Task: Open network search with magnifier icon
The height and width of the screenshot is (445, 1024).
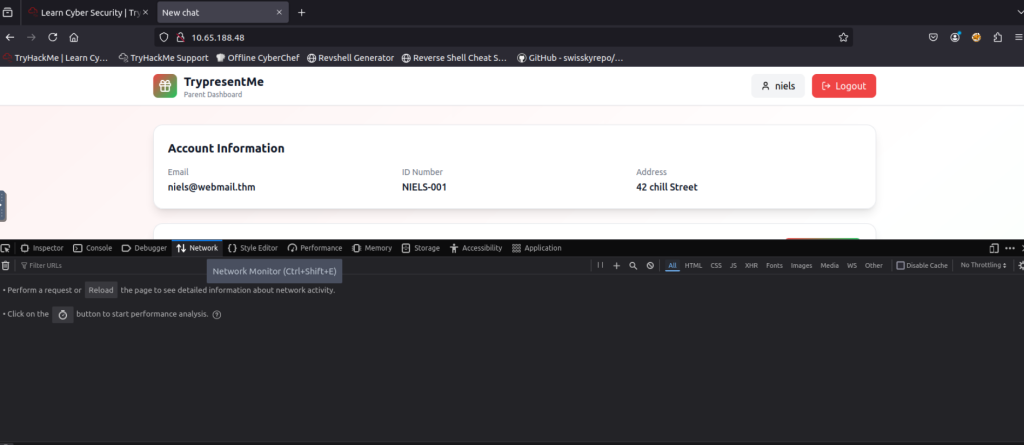Action: [633, 266]
